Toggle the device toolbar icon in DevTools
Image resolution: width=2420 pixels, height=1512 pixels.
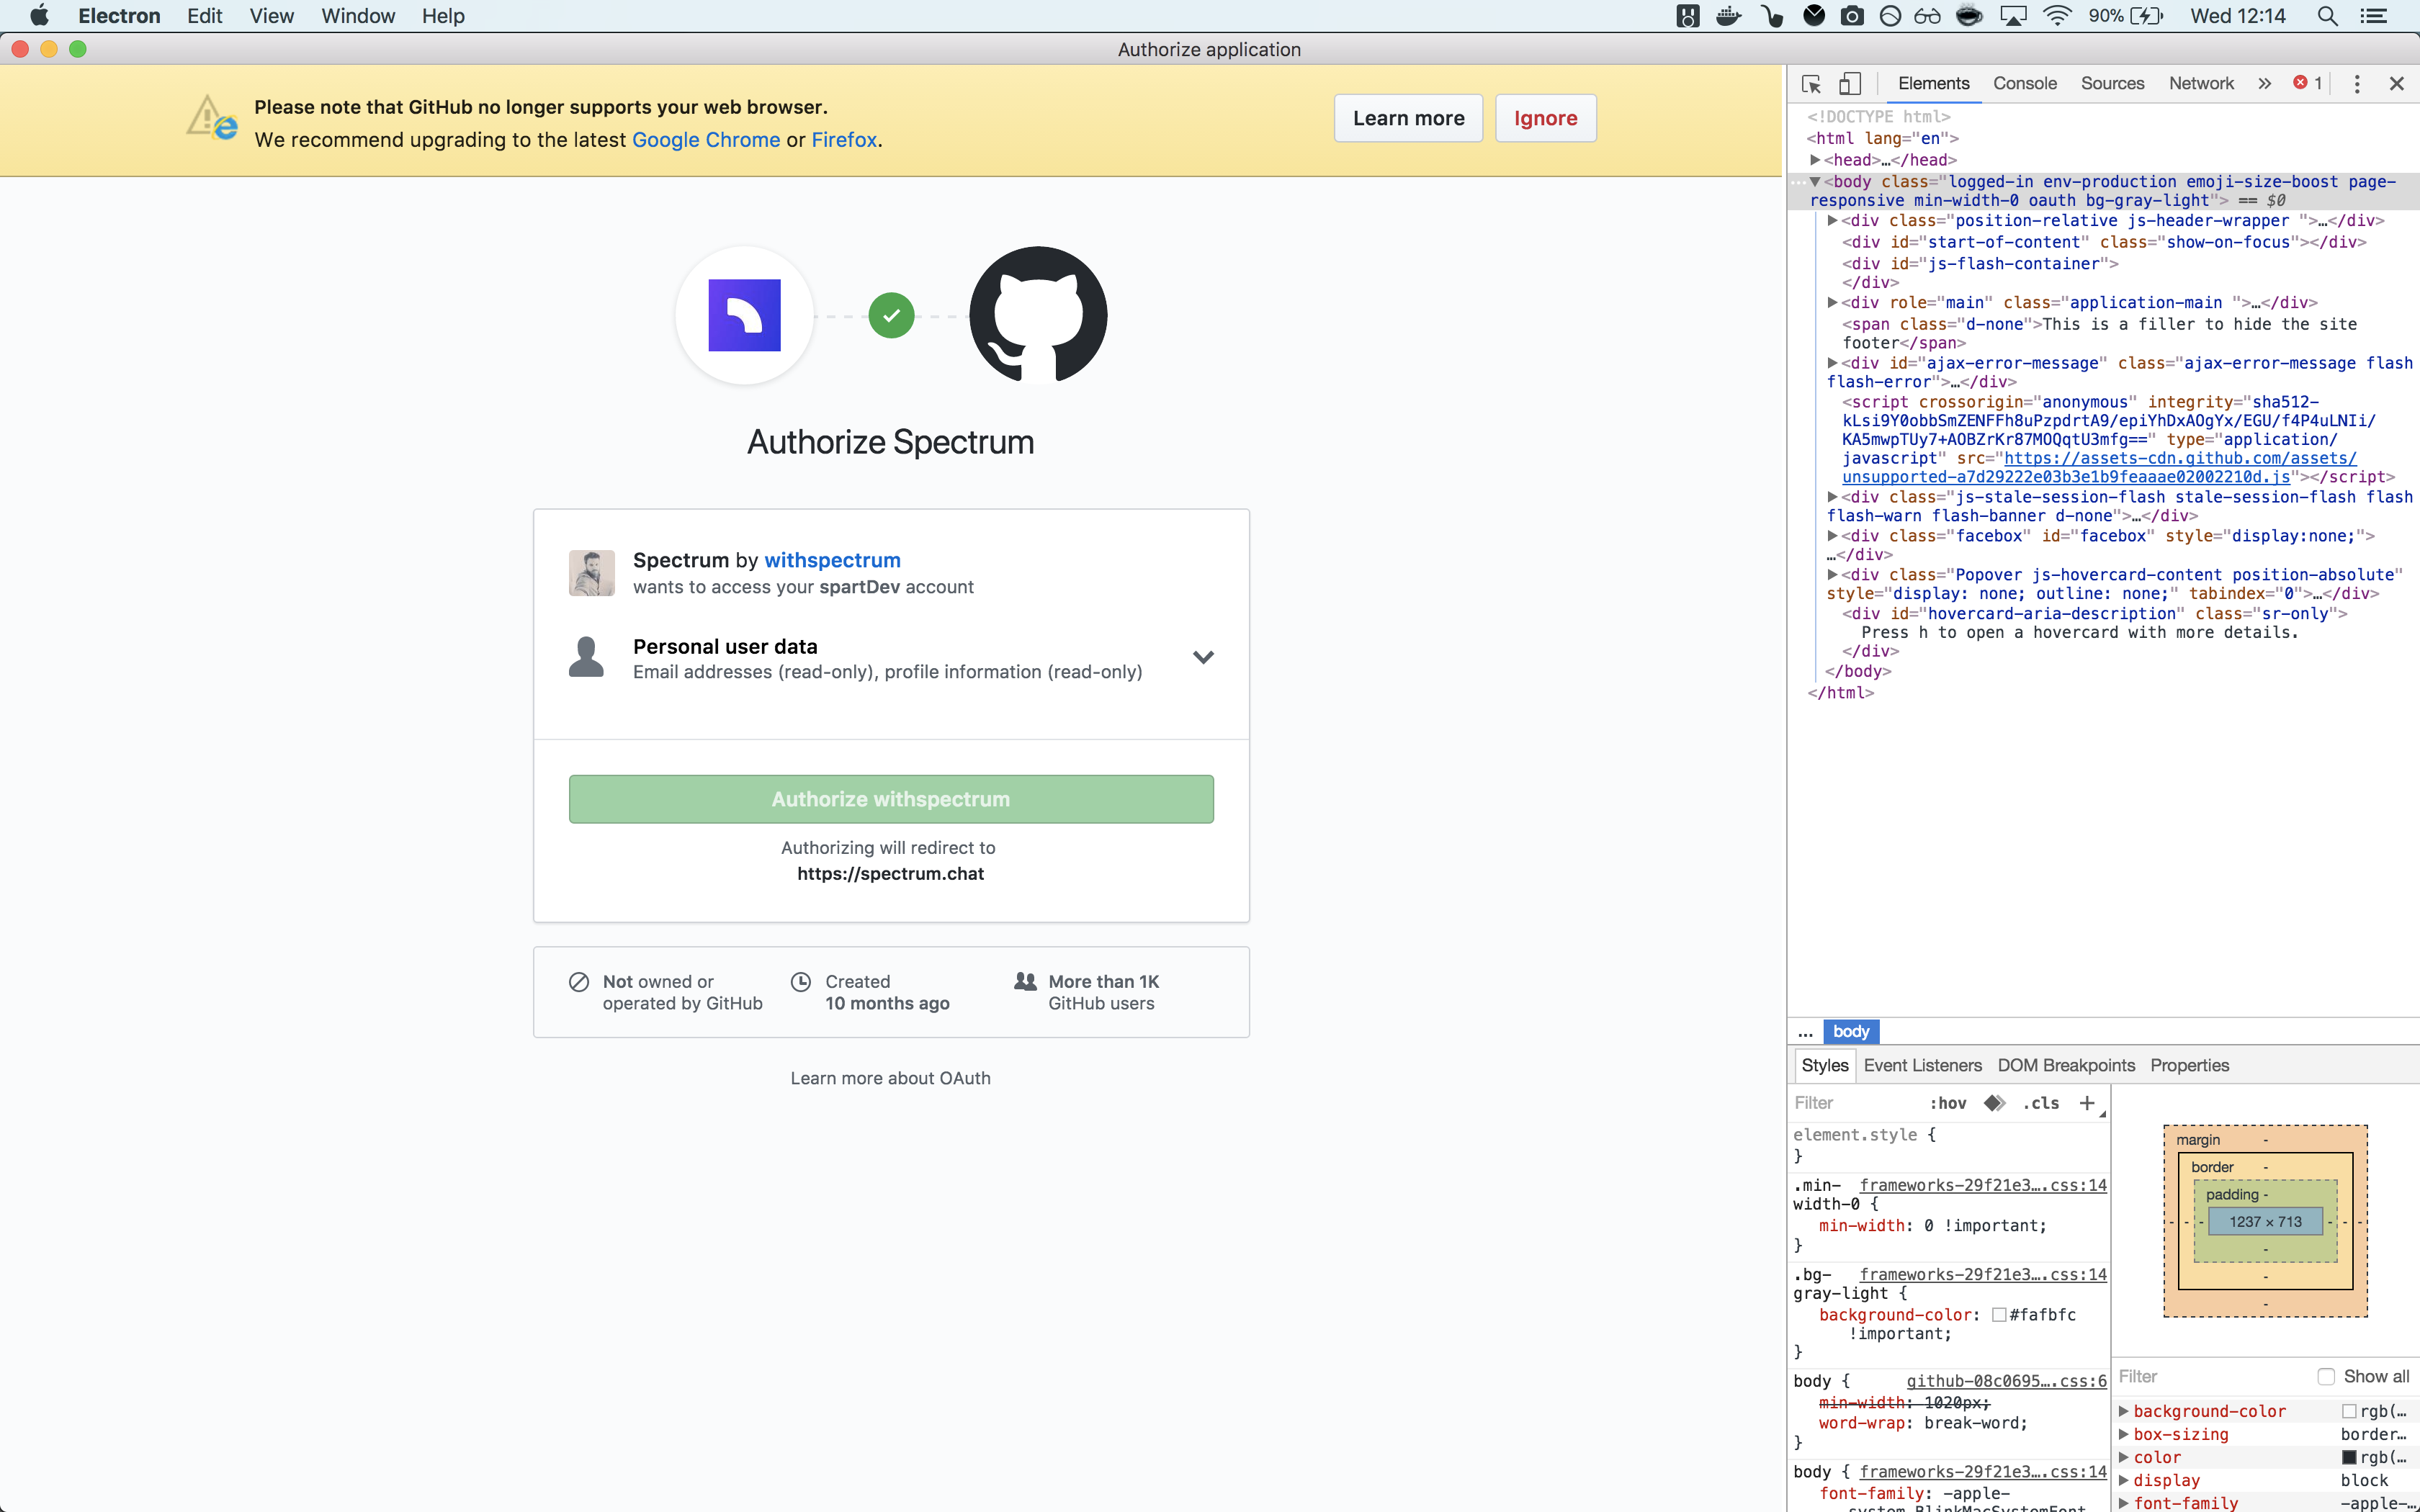tap(1850, 84)
